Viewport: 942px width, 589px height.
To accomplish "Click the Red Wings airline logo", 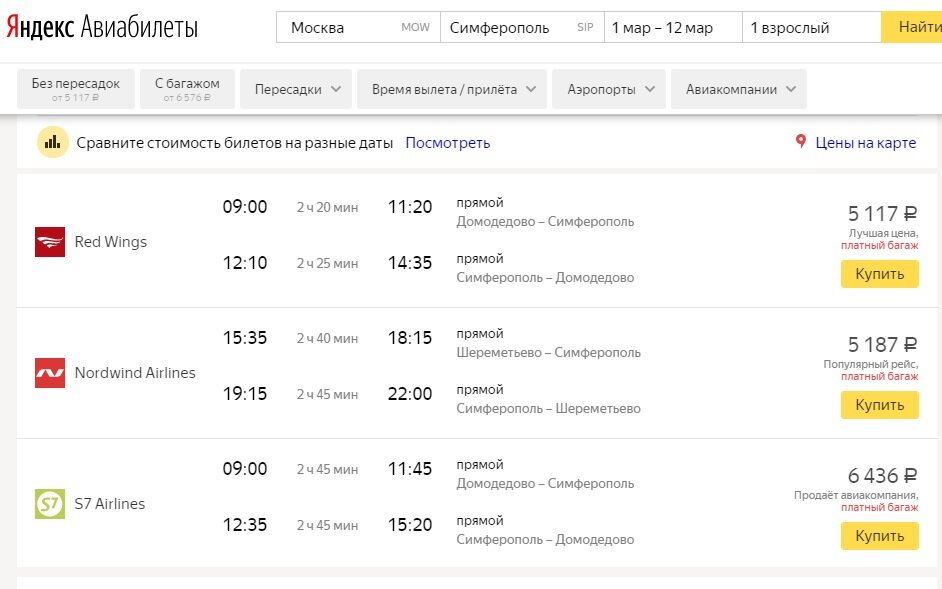I will (x=50, y=242).
